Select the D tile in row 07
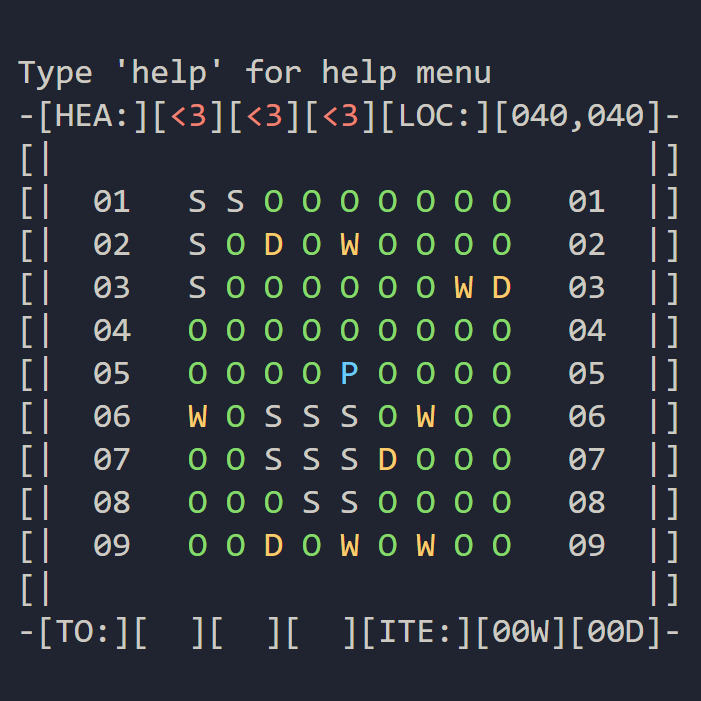 (x=387, y=460)
